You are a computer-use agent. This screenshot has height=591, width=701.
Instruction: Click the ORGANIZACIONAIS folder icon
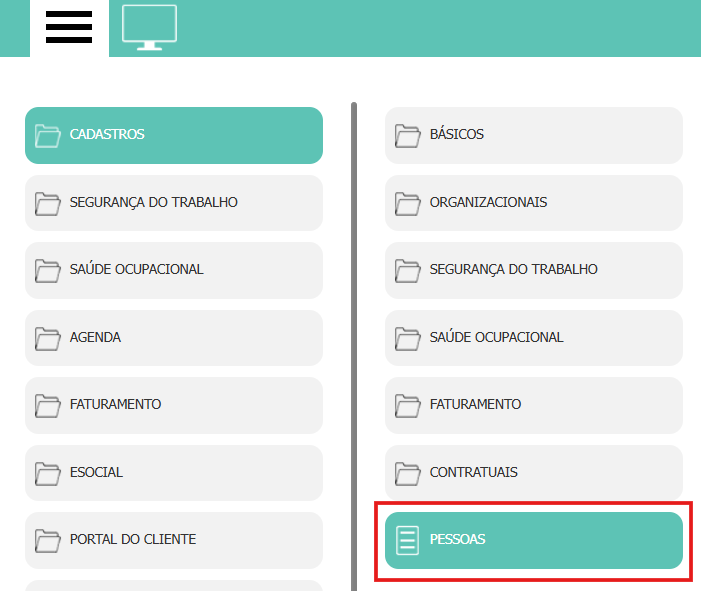pos(407,204)
